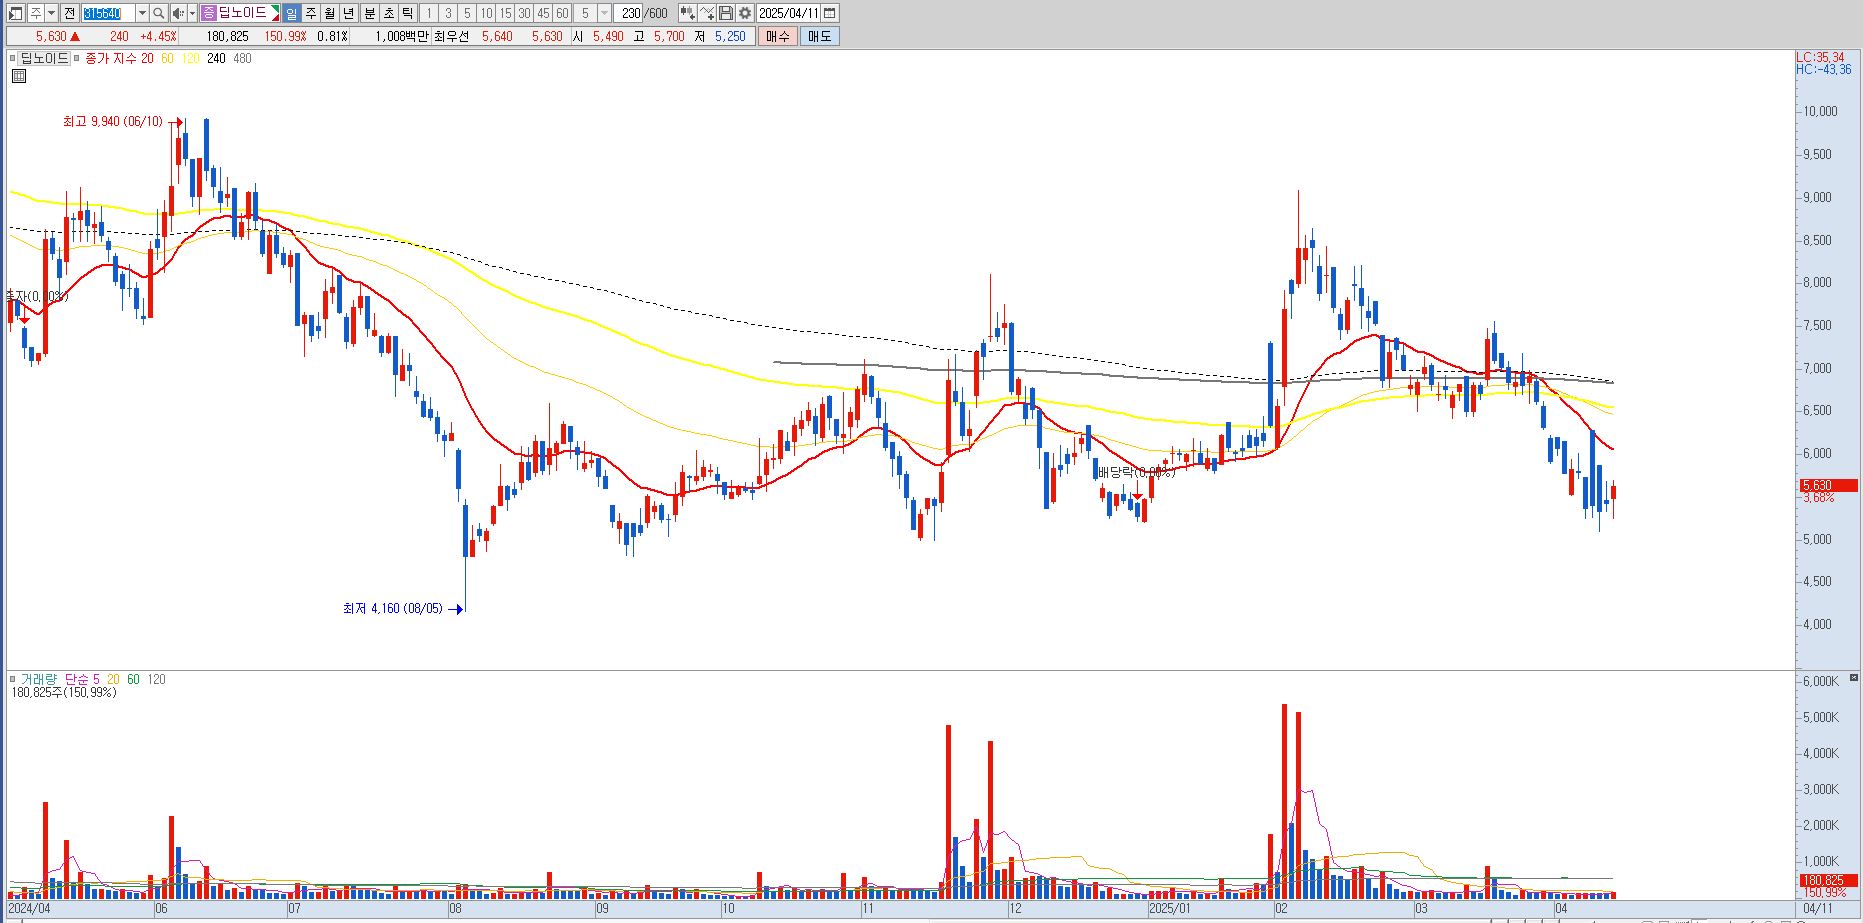This screenshot has width=1863, height=923.
Task: Choose the 15 interval button
Action: (505, 13)
